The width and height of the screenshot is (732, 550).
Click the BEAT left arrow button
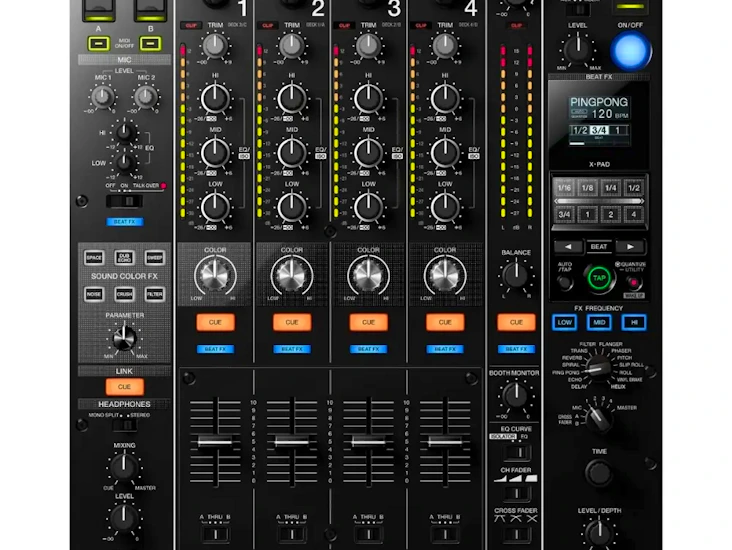coord(568,247)
